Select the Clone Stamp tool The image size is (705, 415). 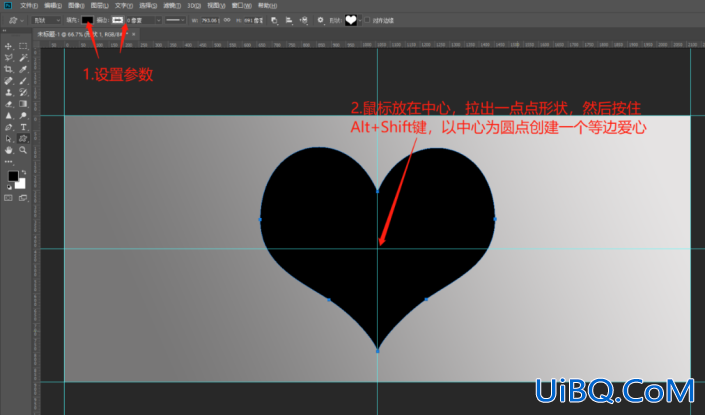[x=8, y=92]
